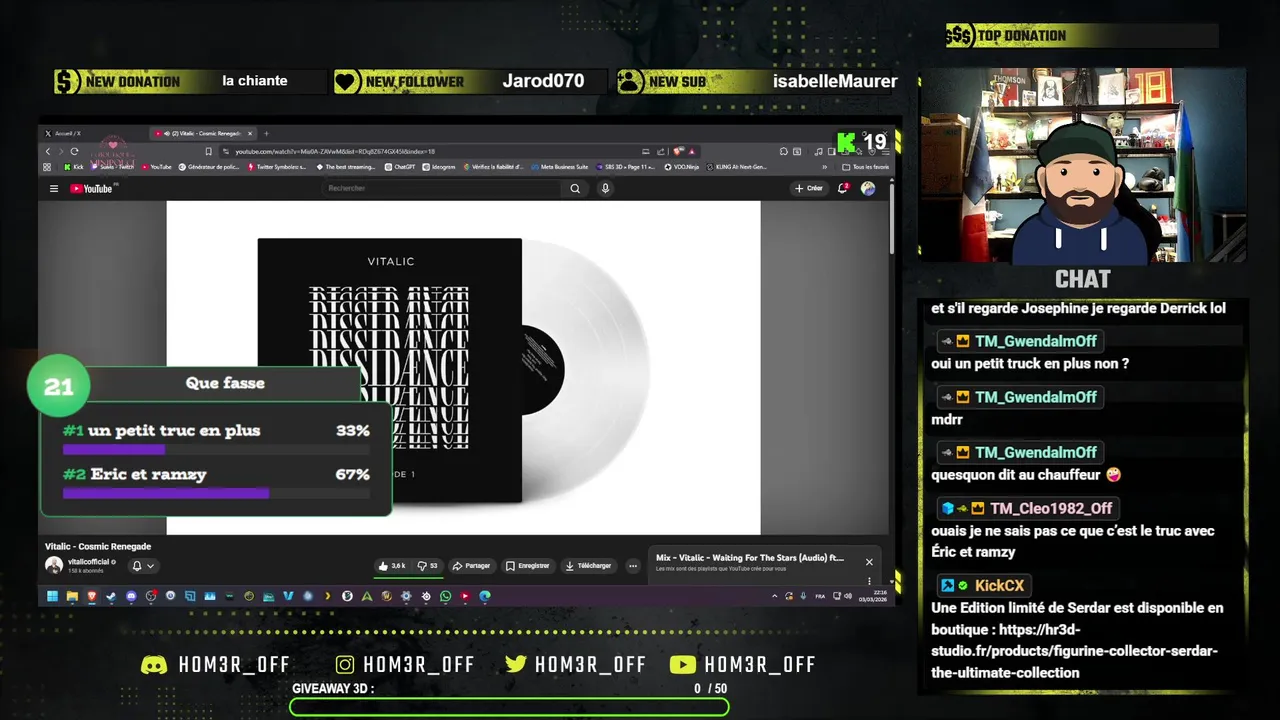
Task: Dislike the video with thumbs down
Action: pyautogui.click(x=427, y=566)
